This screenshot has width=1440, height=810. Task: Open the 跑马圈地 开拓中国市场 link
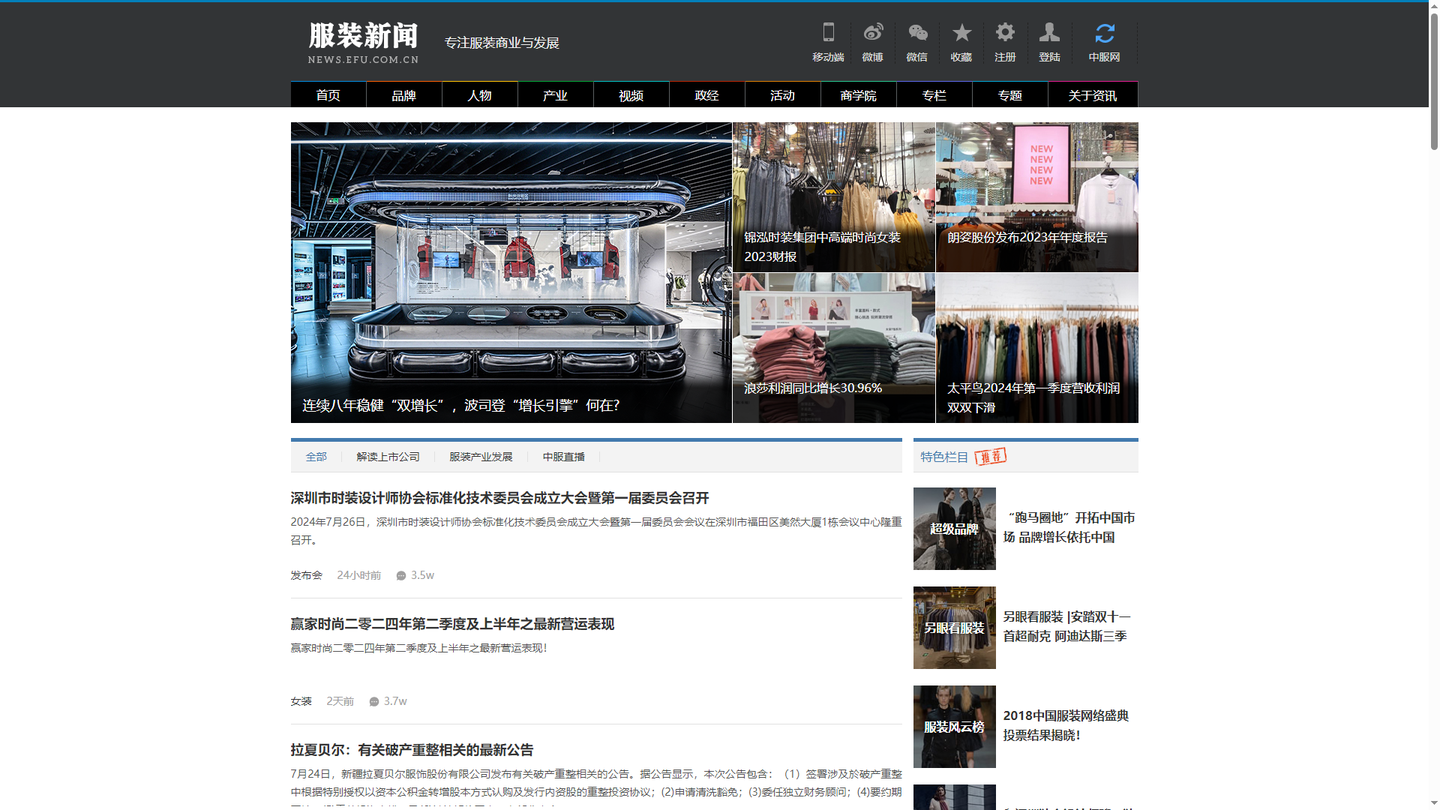[x=1069, y=528]
